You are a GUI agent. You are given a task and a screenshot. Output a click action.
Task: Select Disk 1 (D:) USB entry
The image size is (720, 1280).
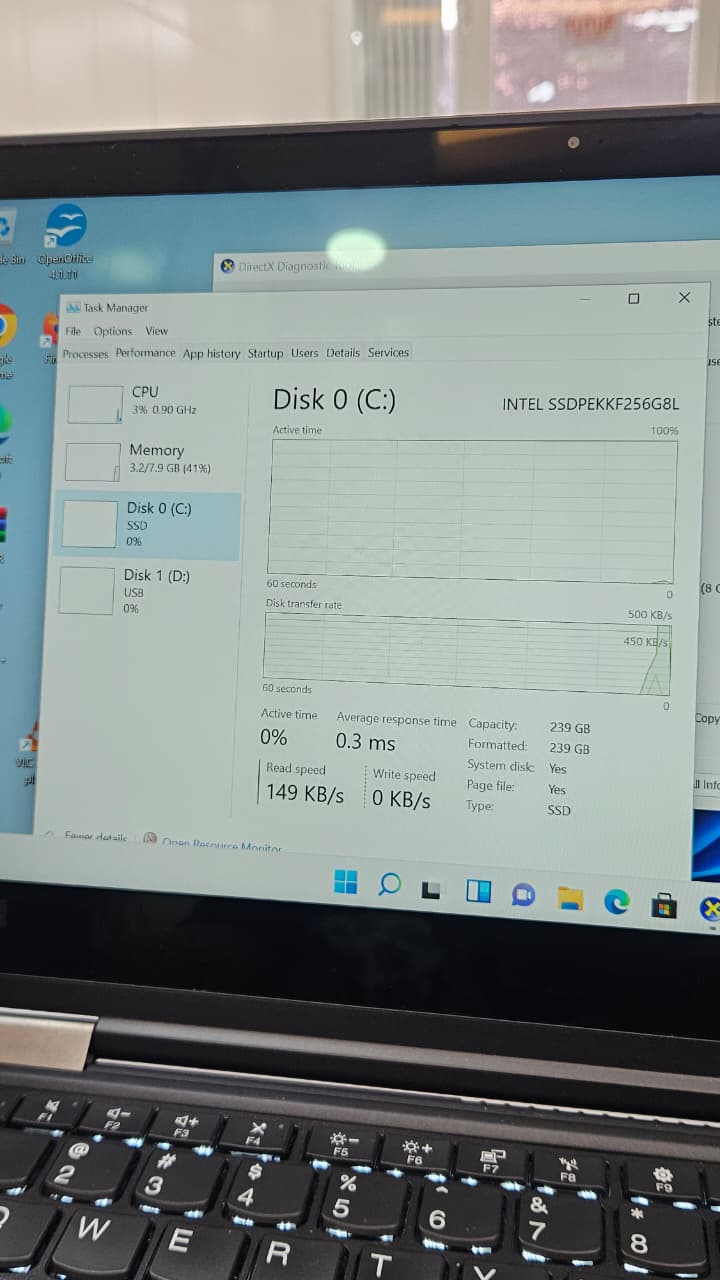click(x=146, y=590)
